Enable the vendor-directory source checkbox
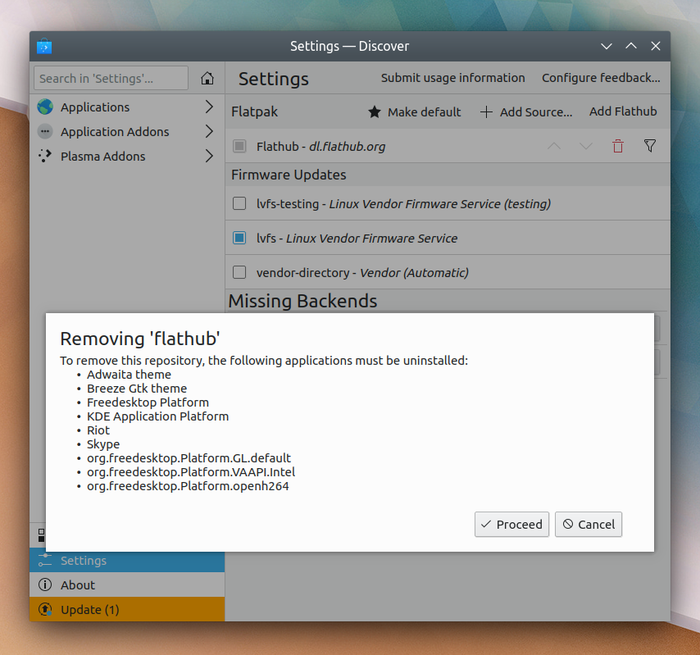This screenshot has width=700, height=655. (239, 272)
